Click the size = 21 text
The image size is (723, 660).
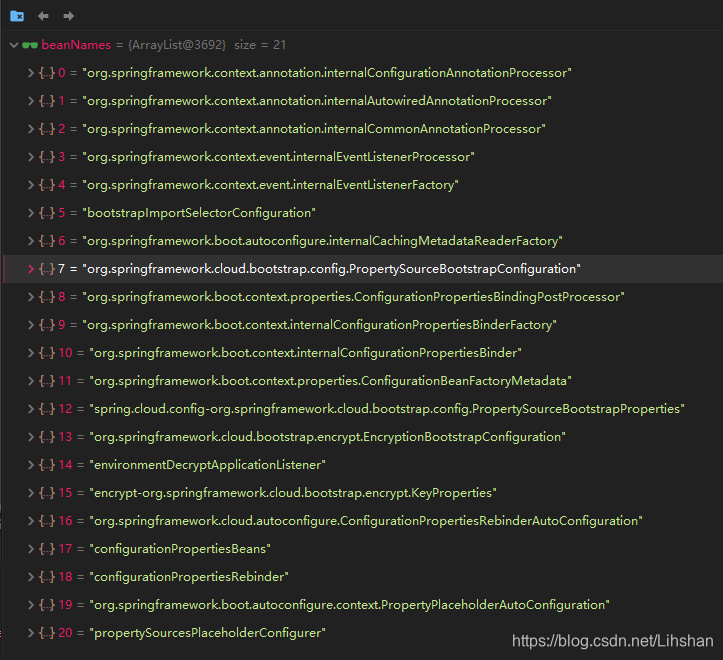(260, 45)
